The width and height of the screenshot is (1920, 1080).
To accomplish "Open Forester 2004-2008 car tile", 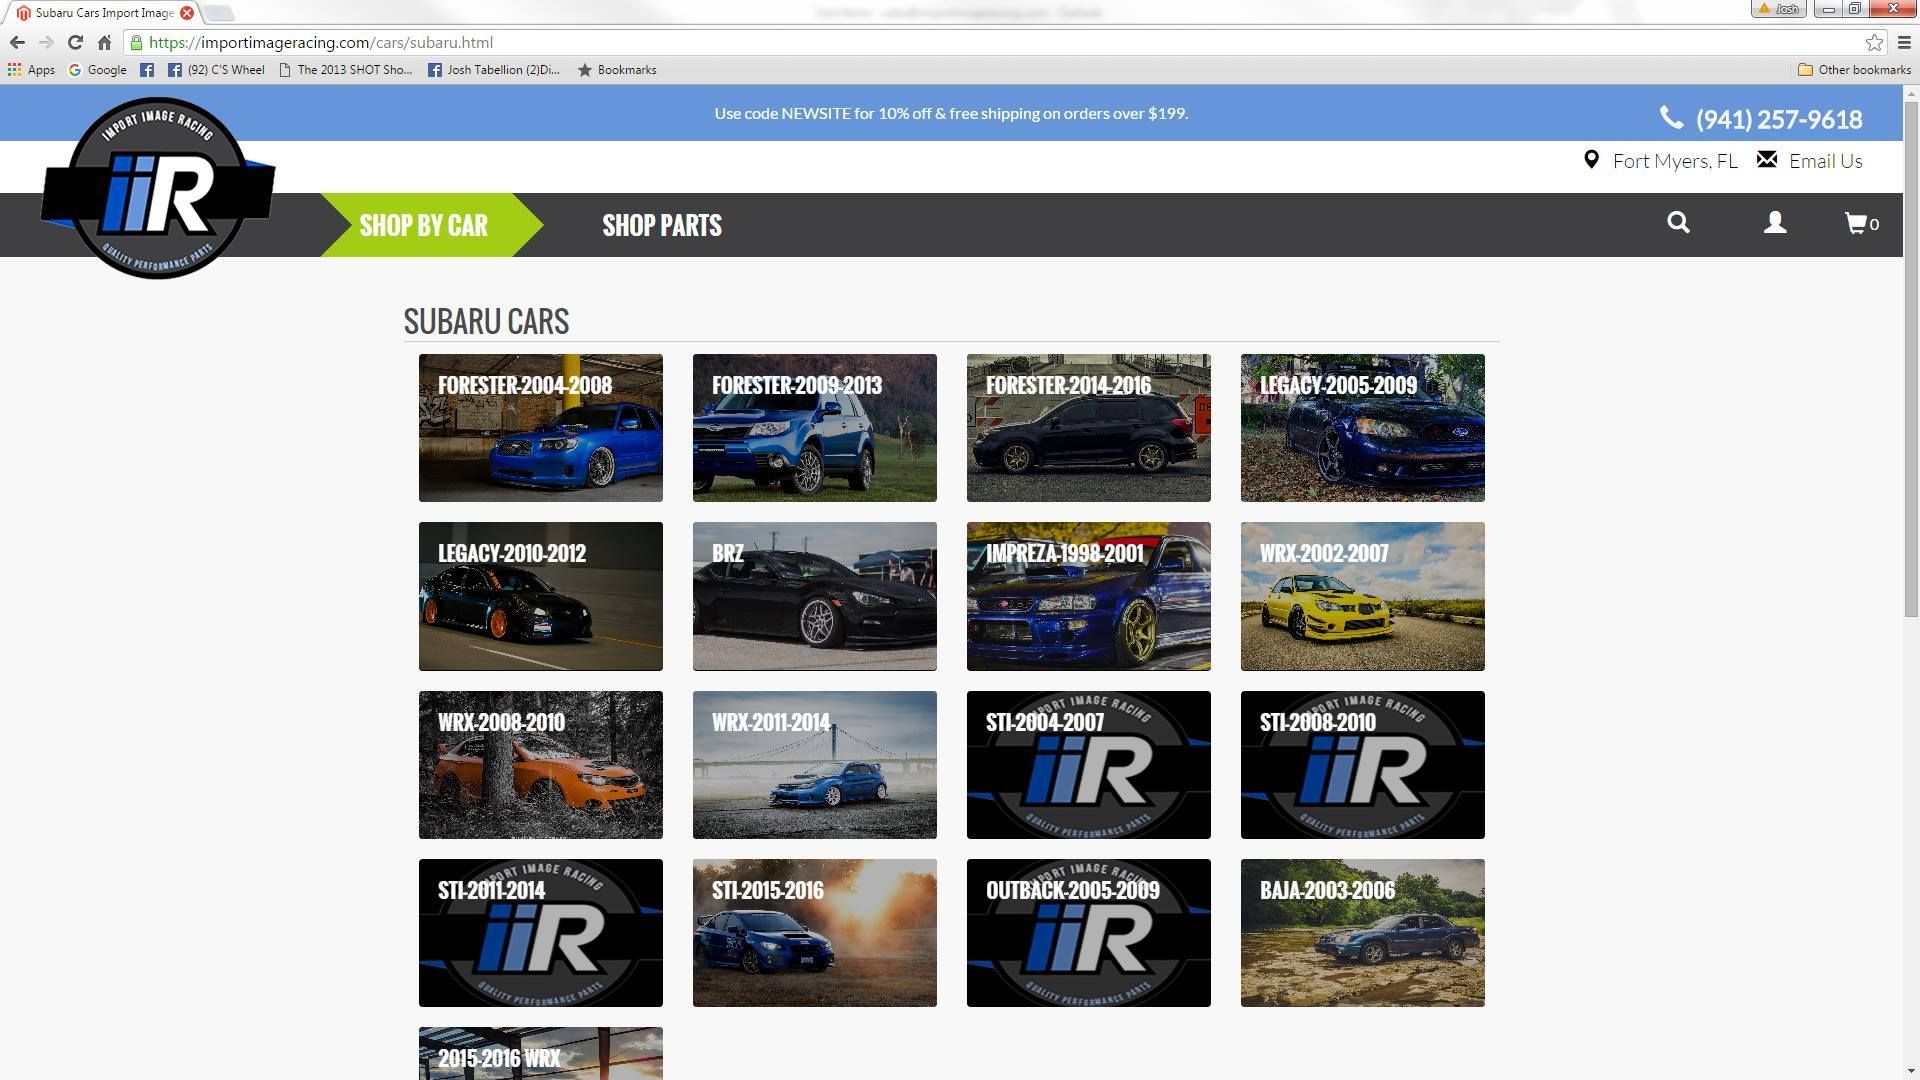I will tap(541, 428).
